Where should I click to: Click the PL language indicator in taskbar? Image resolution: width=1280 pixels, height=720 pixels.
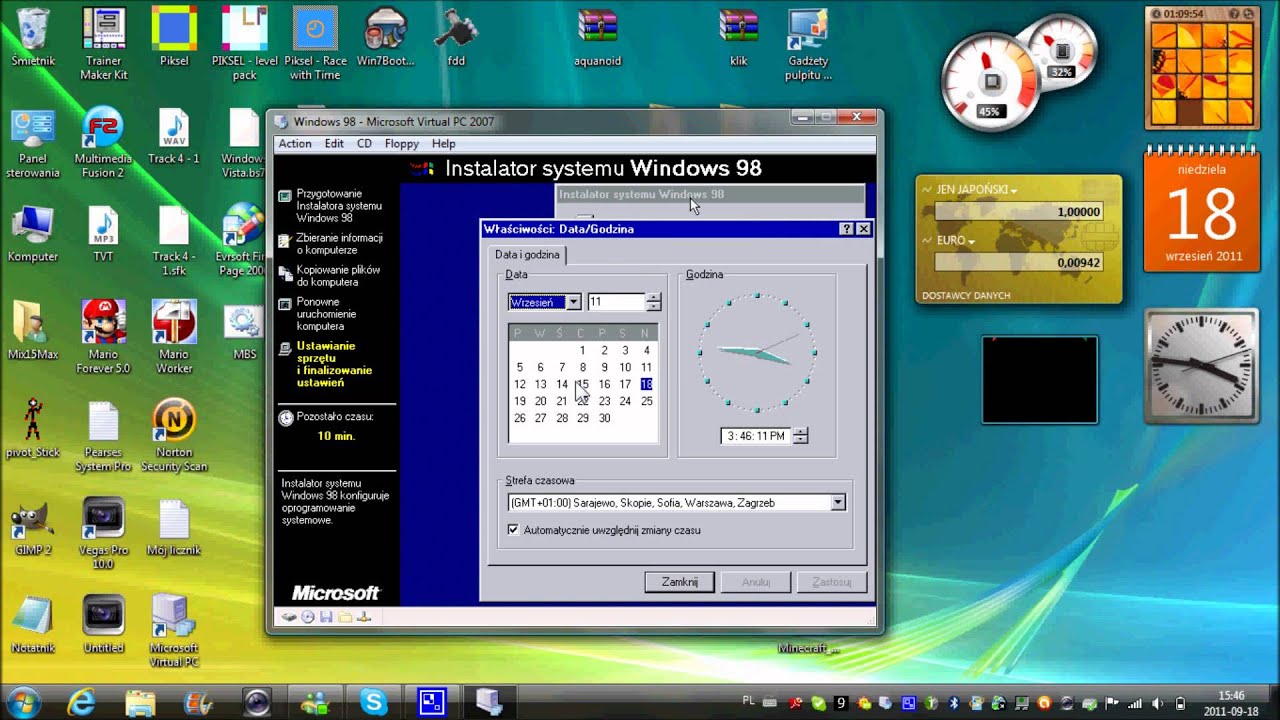tap(749, 701)
